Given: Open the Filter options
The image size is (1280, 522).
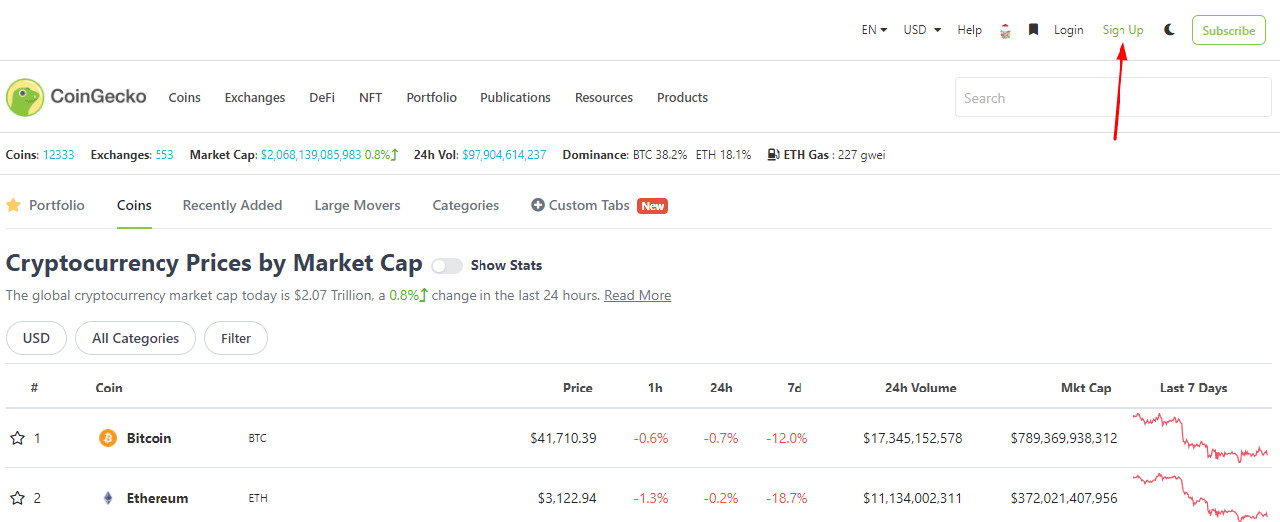Looking at the screenshot, I should [x=236, y=338].
